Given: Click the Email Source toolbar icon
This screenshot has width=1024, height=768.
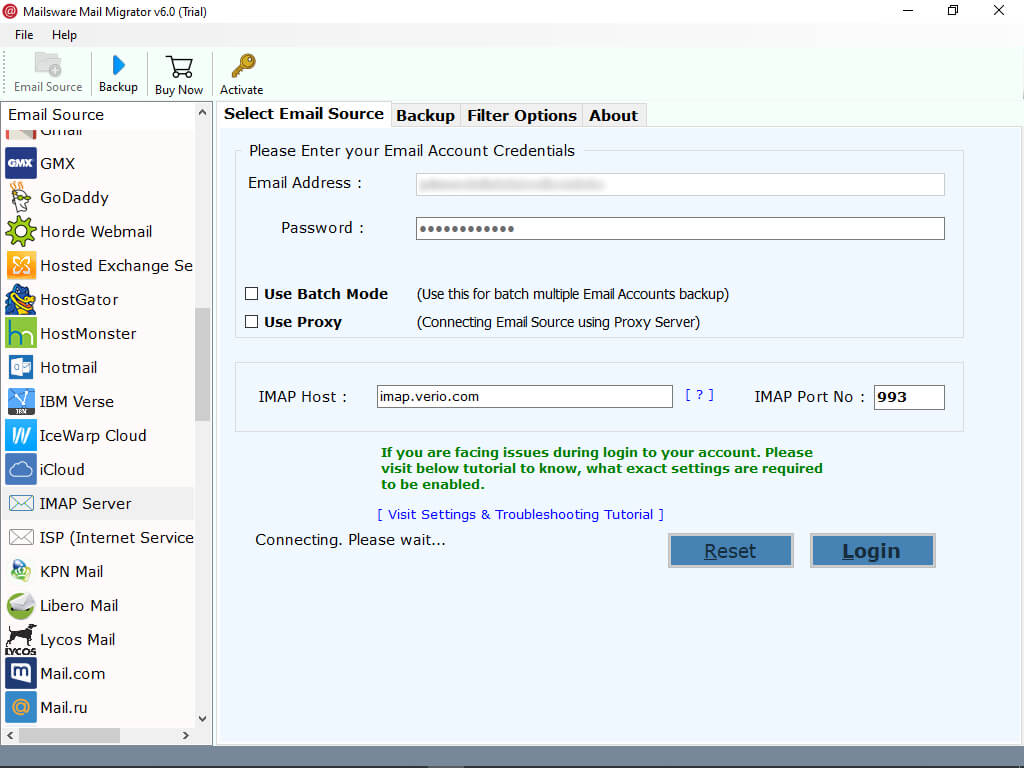Looking at the screenshot, I should [47, 66].
